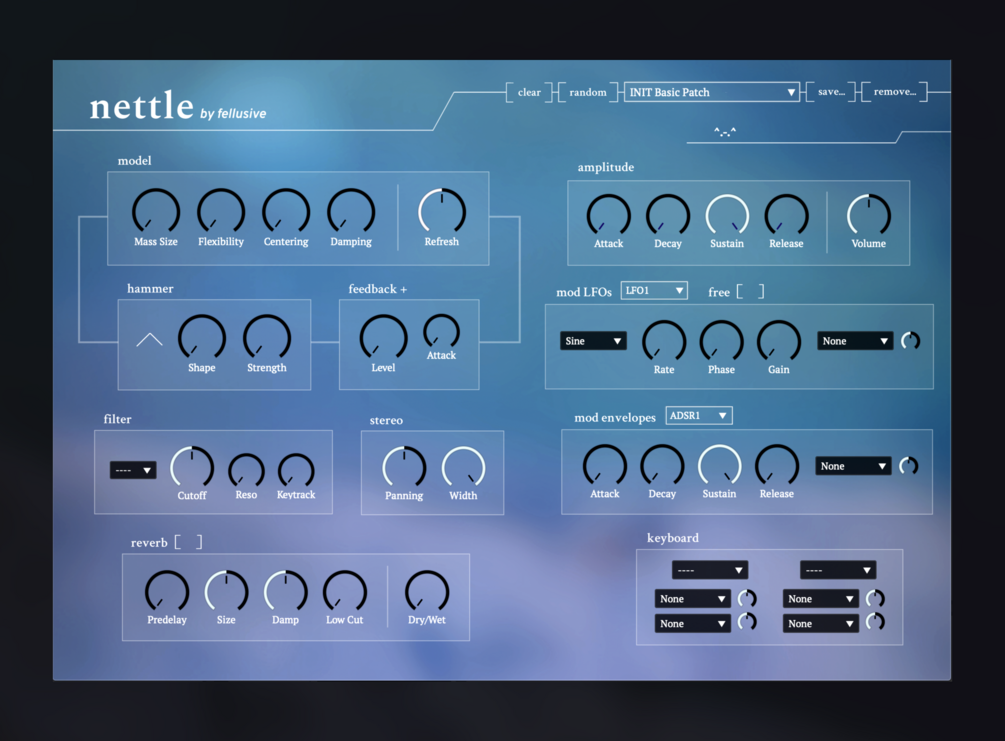The width and height of the screenshot is (1005, 741).
Task: Open the filter type dropdown
Action: tap(133, 470)
